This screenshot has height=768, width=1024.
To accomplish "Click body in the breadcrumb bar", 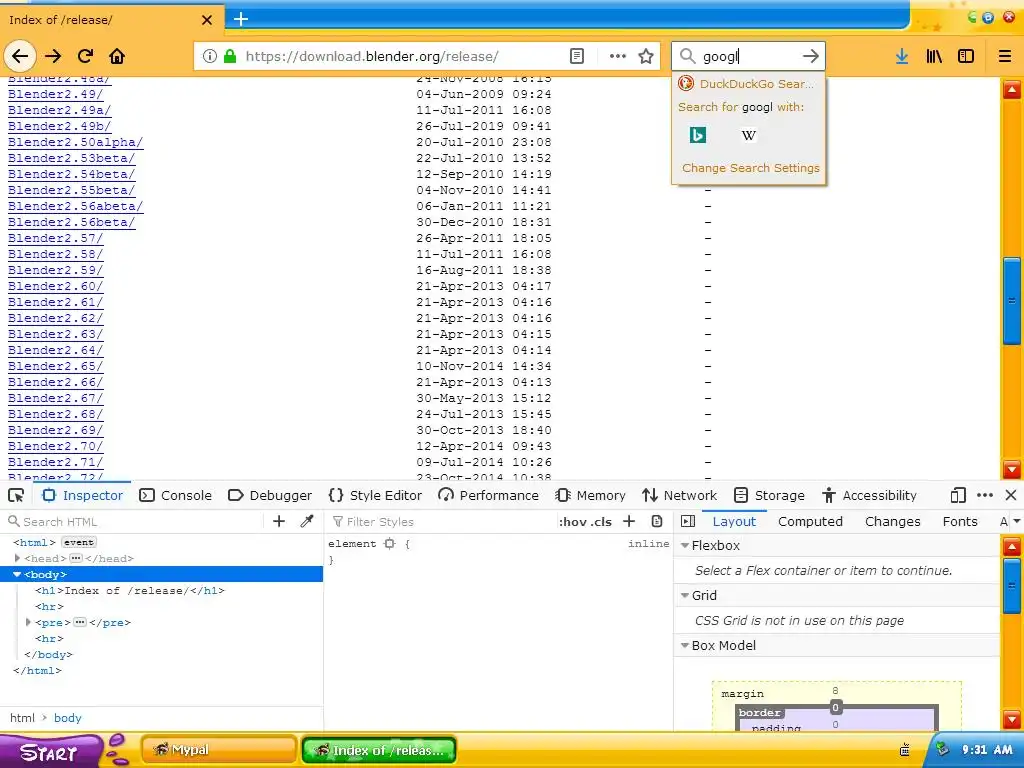I will click(67, 718).
